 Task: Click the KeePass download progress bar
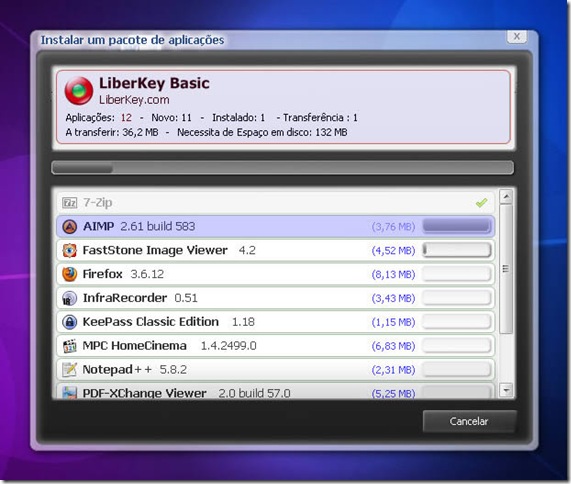tap(457, 322)
